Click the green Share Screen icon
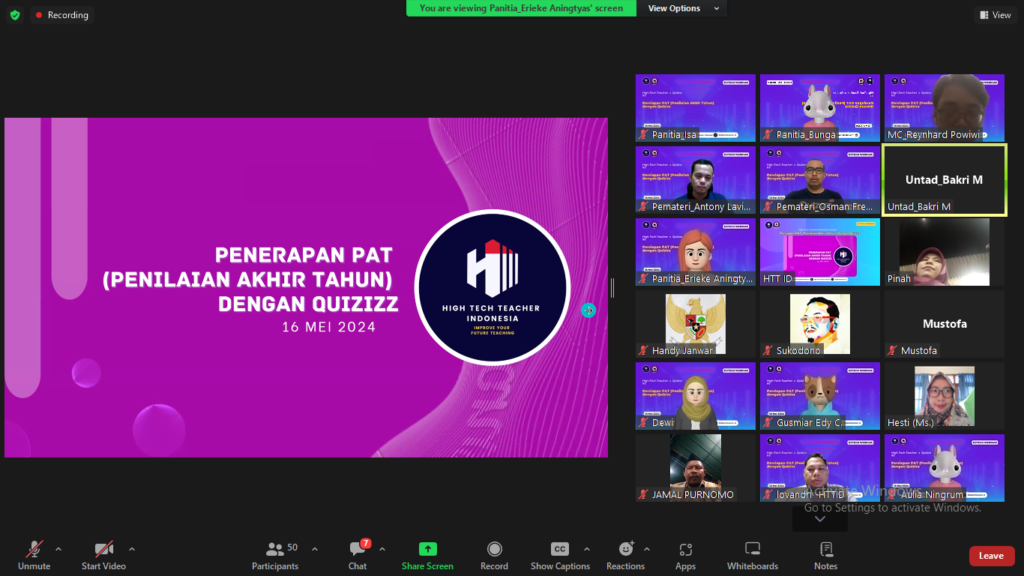Image resolution: width=1024 pixels, height=576 pixels. pos(427,549)
